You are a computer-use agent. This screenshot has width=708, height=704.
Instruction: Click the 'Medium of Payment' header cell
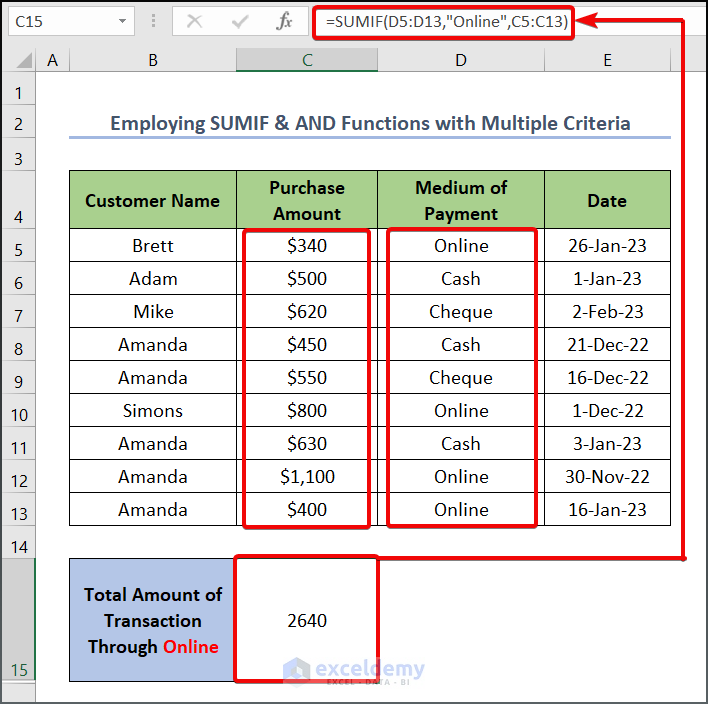tap(461, 200)
